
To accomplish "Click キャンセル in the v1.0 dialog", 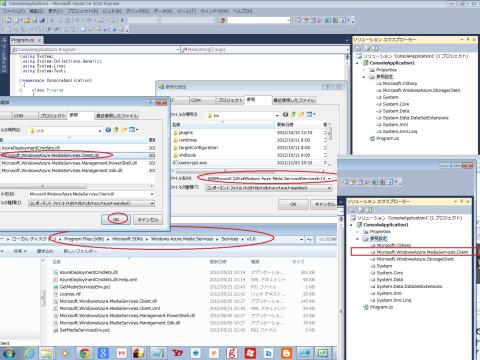I will tap(148, 219).
